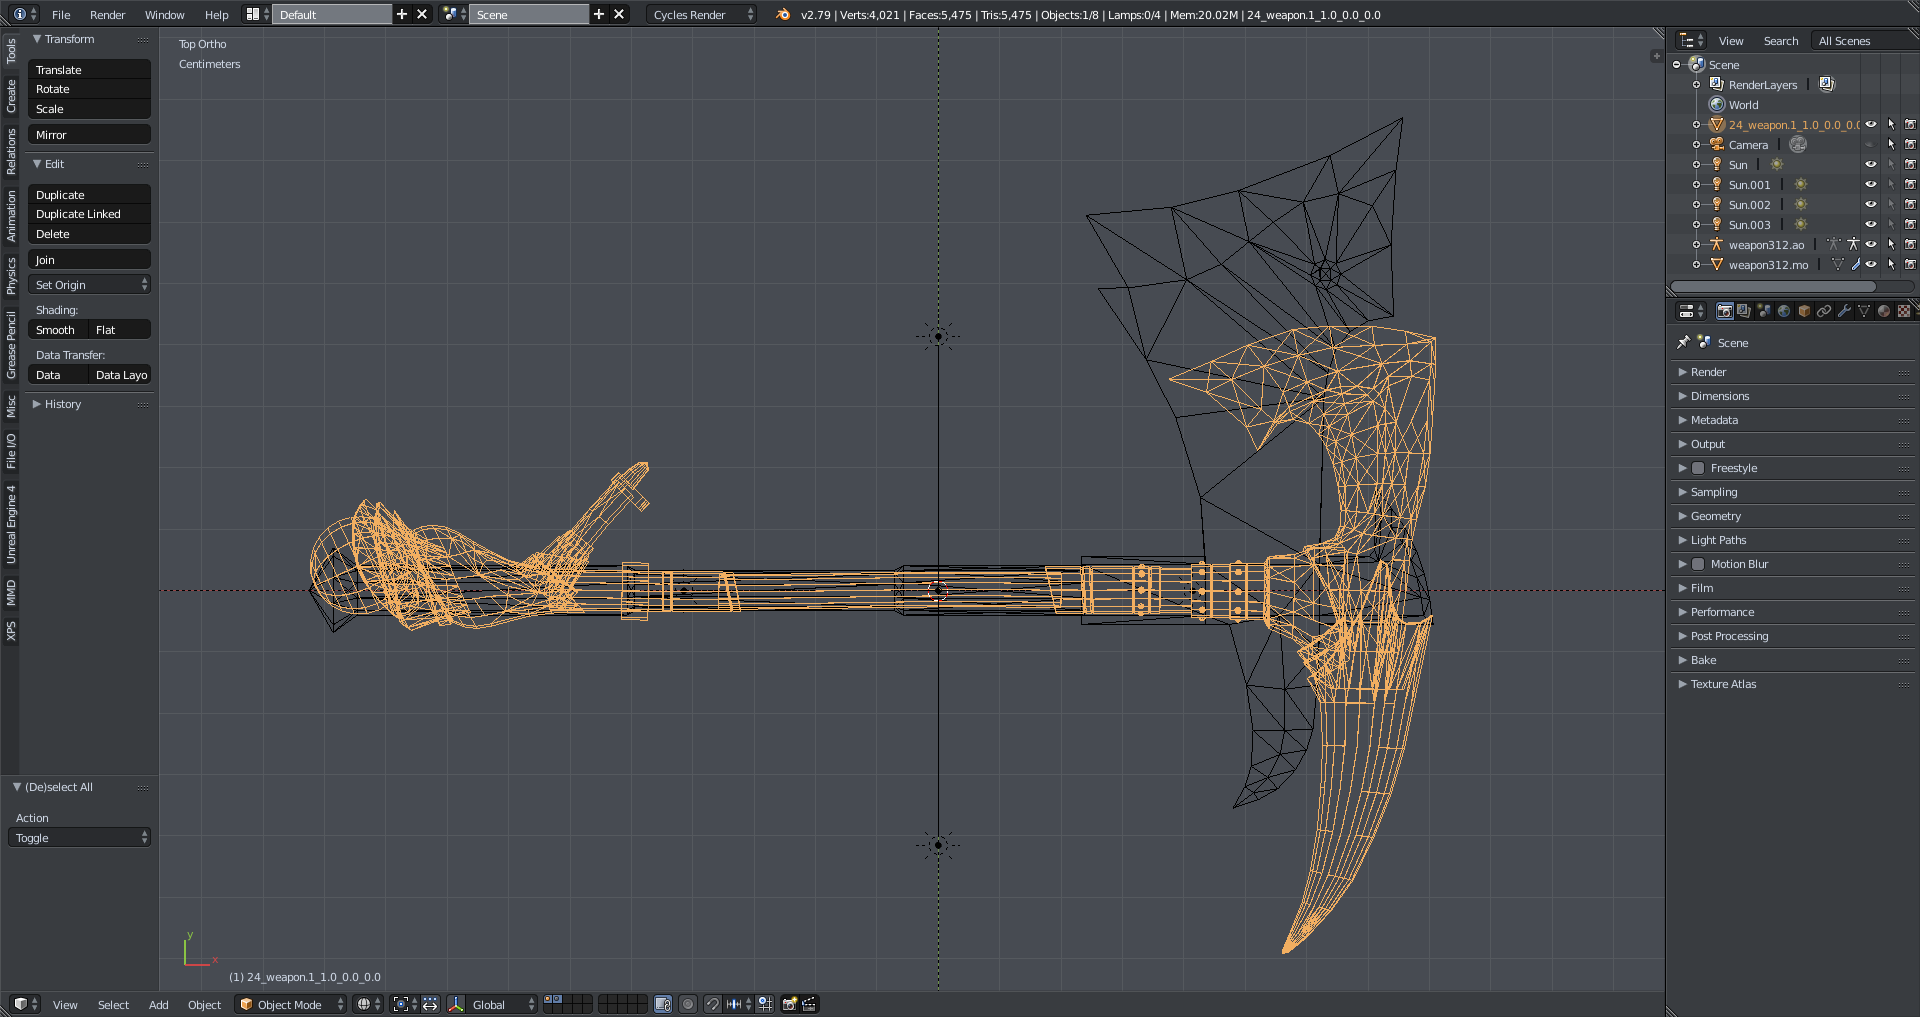The image size is (1920, 1017).
Task: Toggle snap magnet button
Action: [712, 1004]
